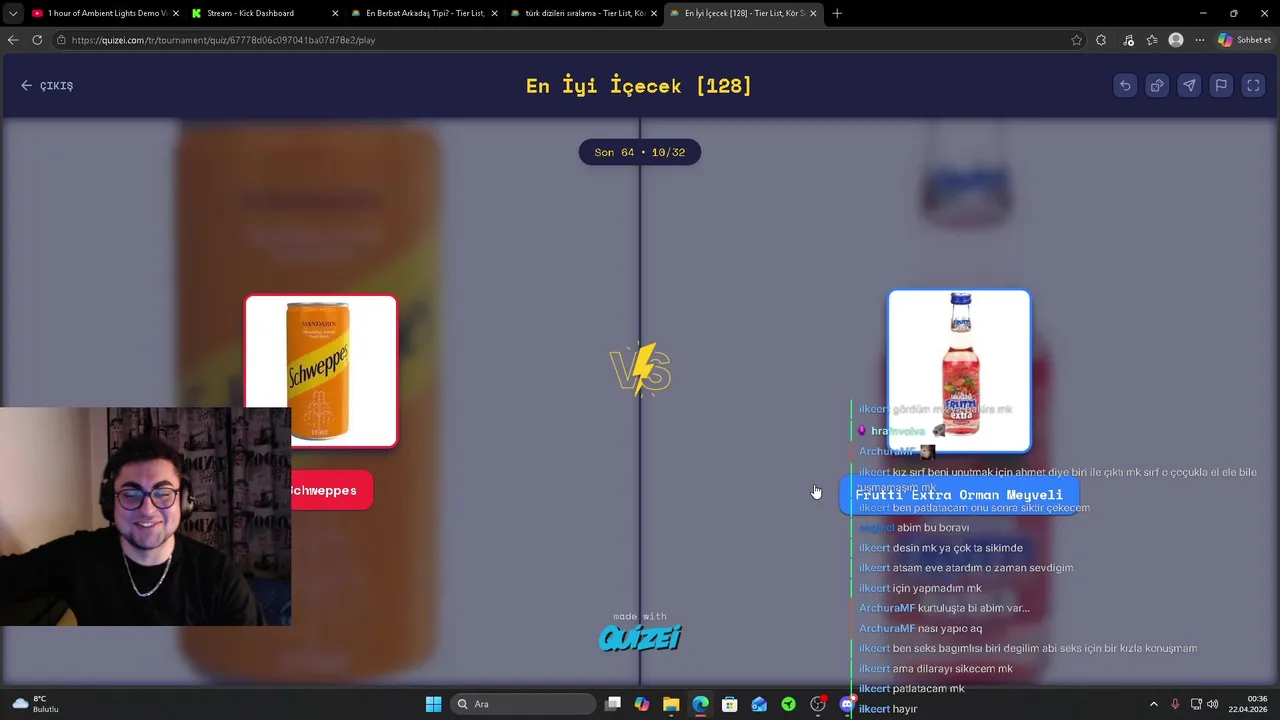Open the favorites list icon
The width and height of the screenshot is (1280, 720).
[x=1152, y=40]
